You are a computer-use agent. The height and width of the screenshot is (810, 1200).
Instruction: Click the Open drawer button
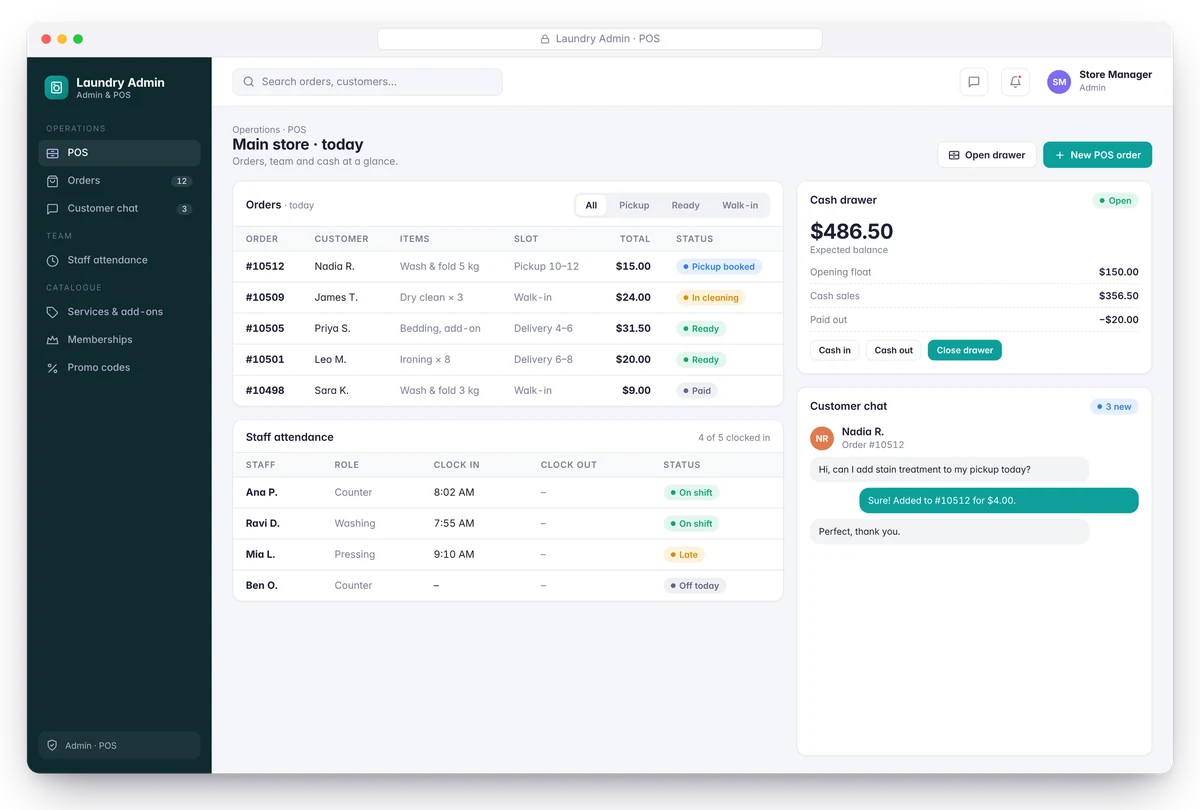[987, 155]
